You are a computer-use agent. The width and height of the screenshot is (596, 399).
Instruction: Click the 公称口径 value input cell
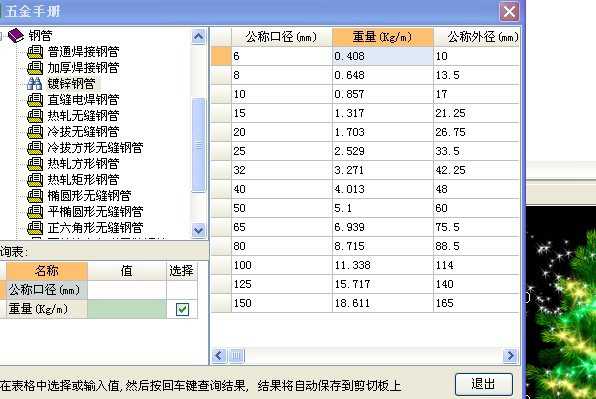[x=127, y=290]
